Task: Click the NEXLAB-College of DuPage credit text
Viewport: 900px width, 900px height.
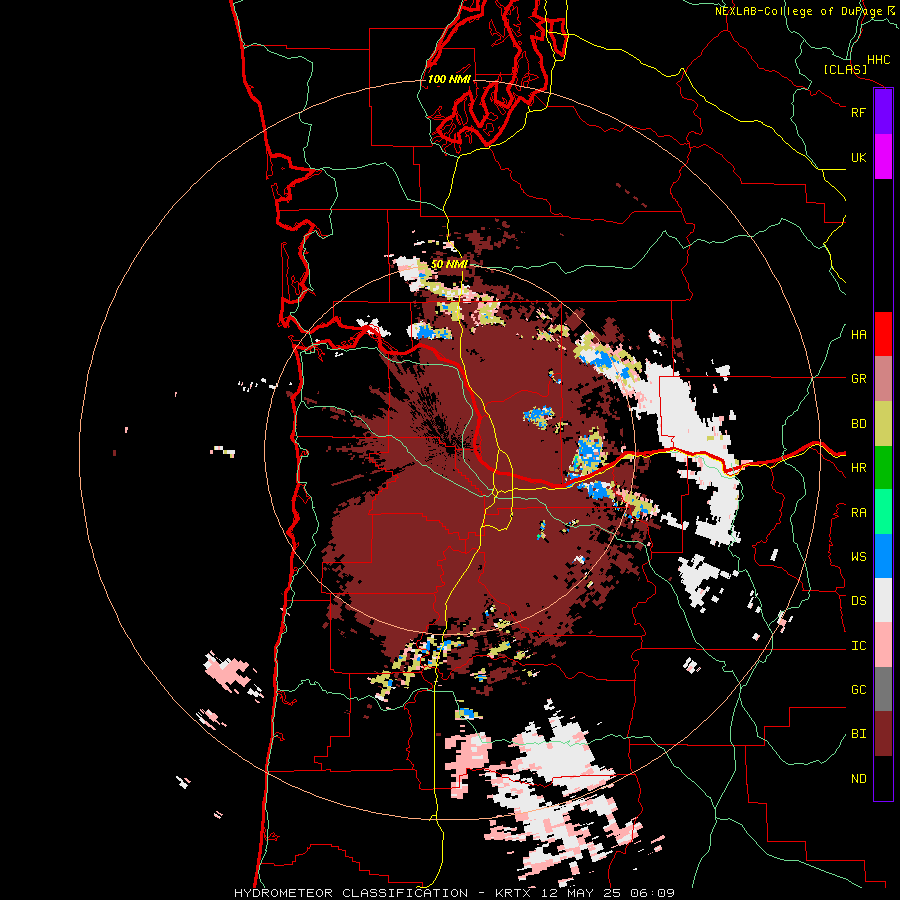Action: pyautogui.click(x=799, y=11)
